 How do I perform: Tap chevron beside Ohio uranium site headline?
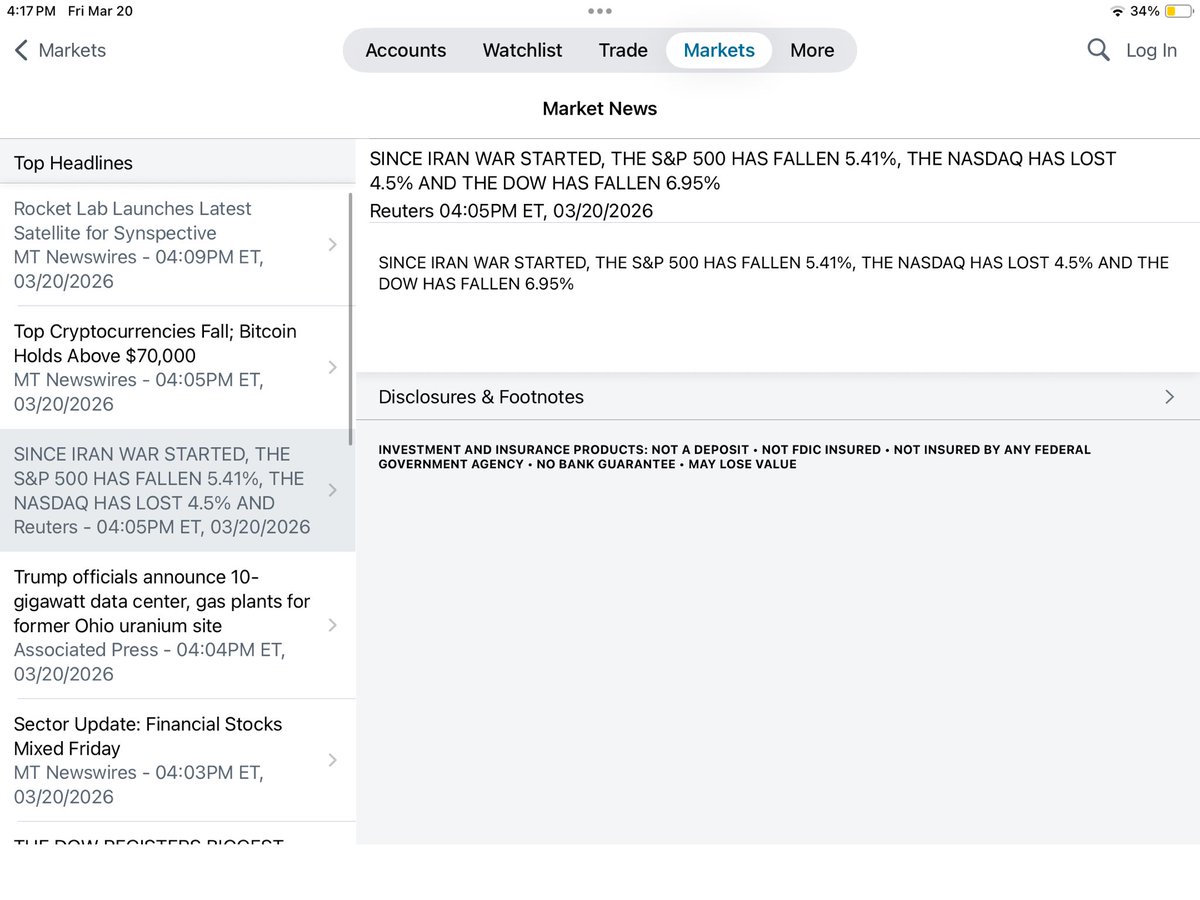click(x=333, y=625)
